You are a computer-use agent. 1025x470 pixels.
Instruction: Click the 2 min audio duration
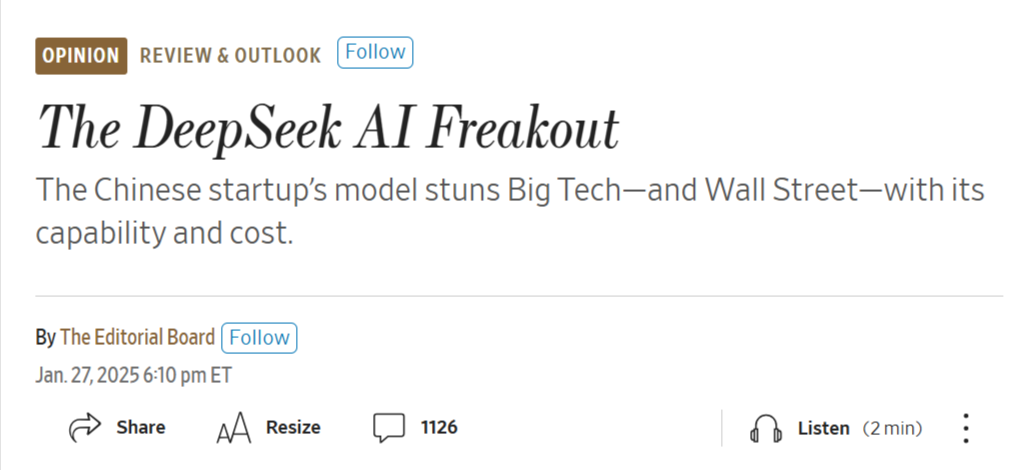tap(892, 429)
